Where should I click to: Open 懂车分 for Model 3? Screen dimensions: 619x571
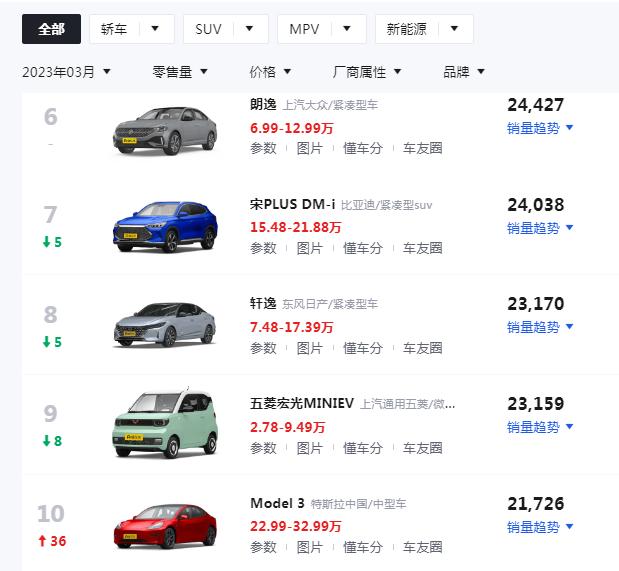[x=363, y=547]
